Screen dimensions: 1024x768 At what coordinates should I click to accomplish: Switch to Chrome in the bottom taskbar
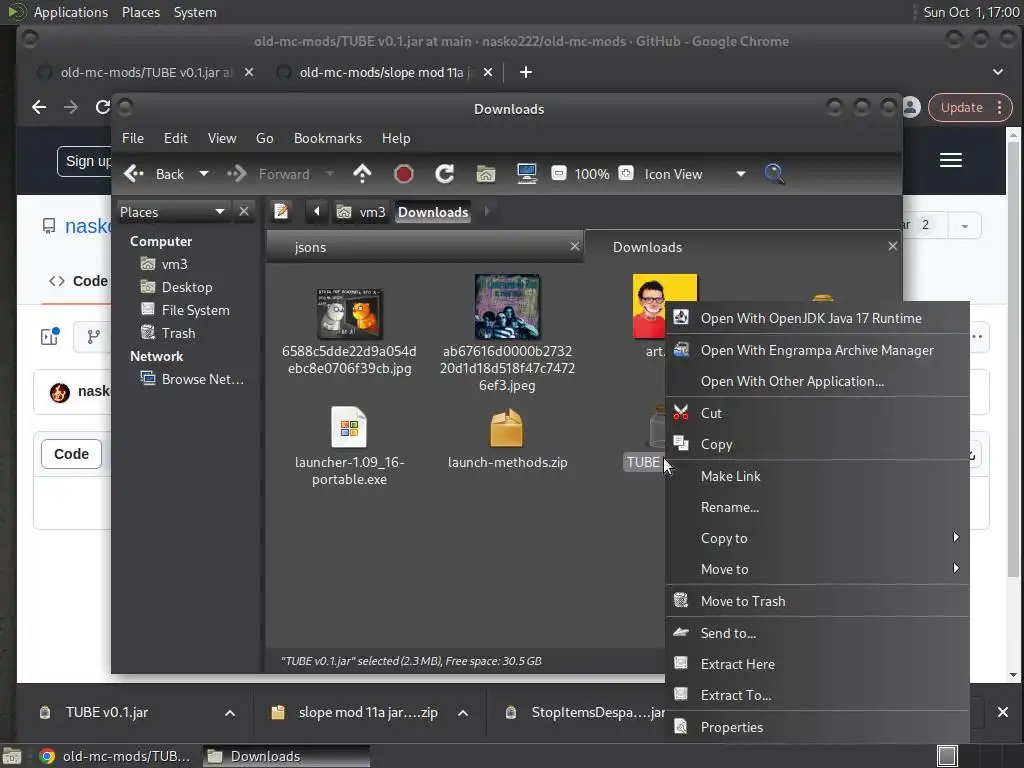coord(115,756)
